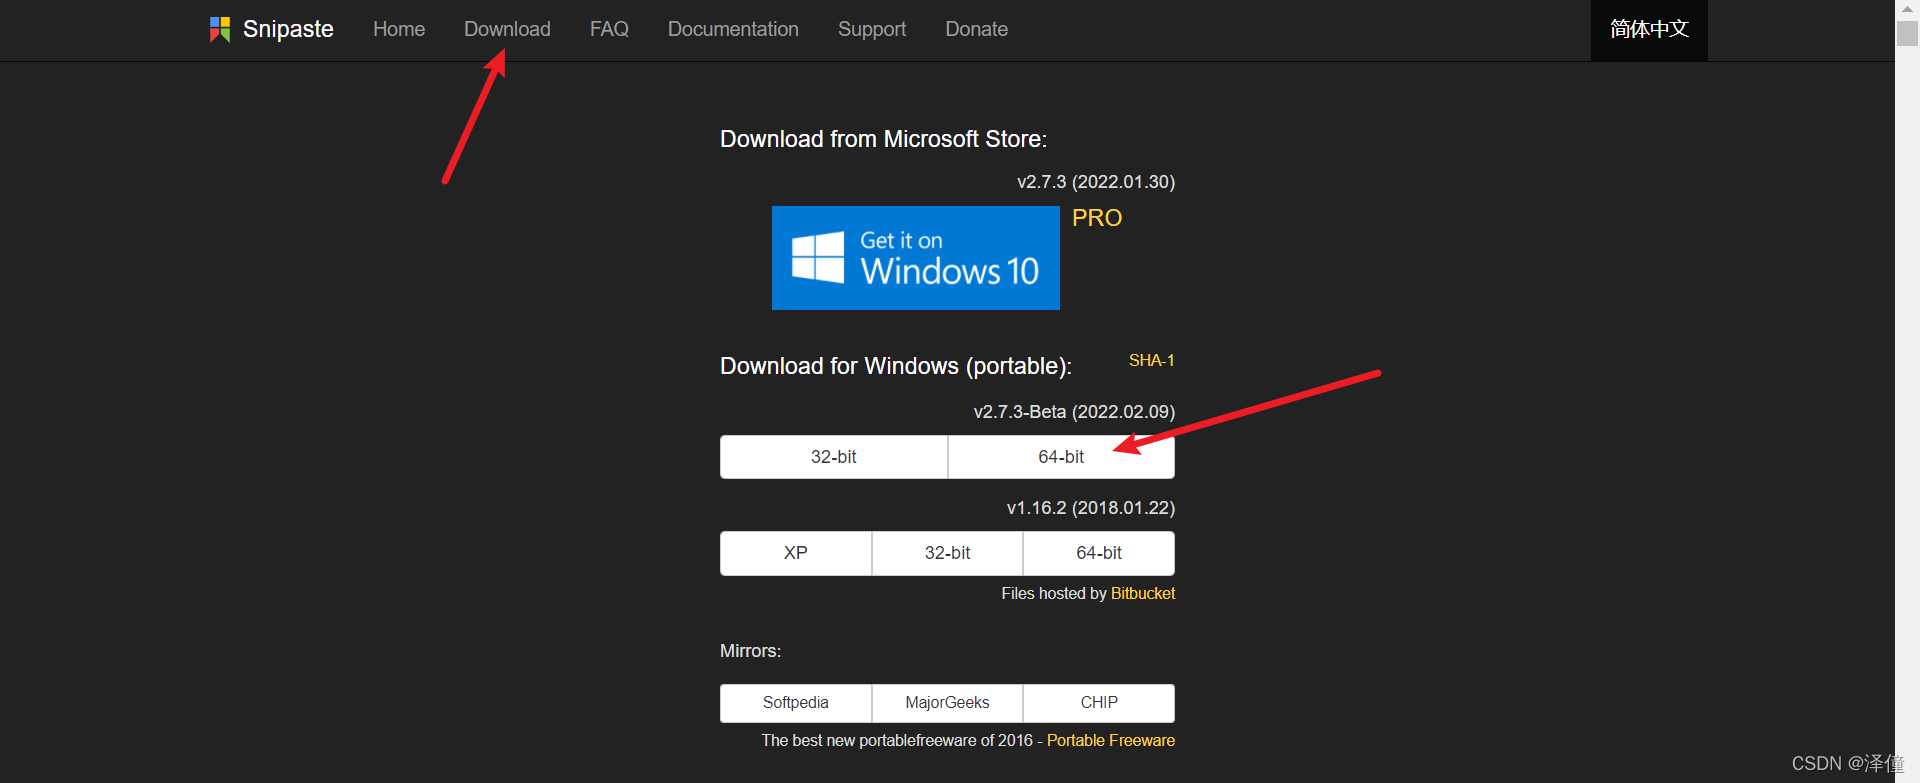Screen dimensions: 1920x783
Task: Click the Snipaste logo icon
Action: 220,29
